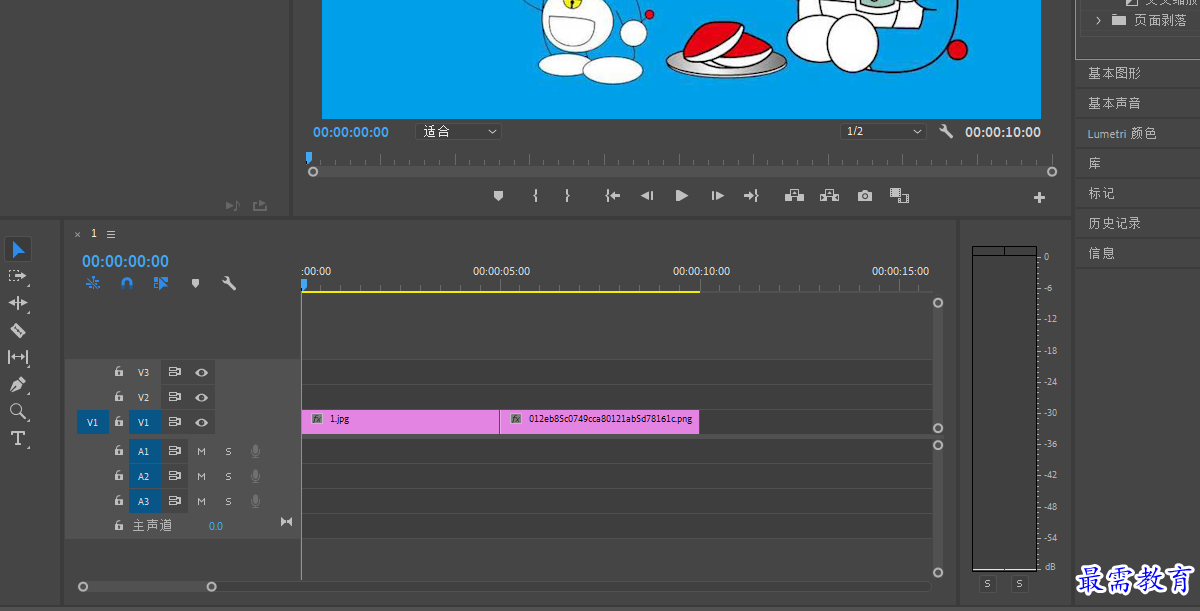The width and height of the screenshot is (1200, 611).
Task: Open the 历史记录 panel
Action: pos(1114,223)
